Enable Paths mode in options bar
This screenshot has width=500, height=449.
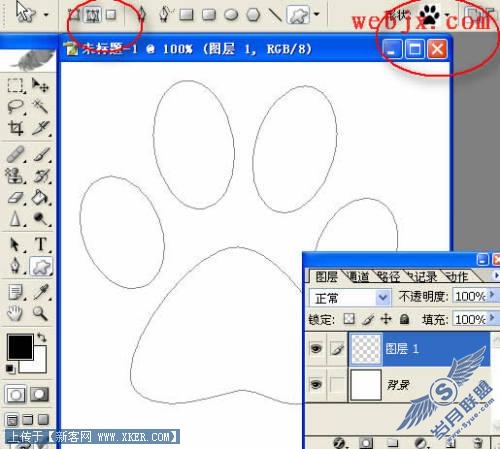(x=93, y=15)
